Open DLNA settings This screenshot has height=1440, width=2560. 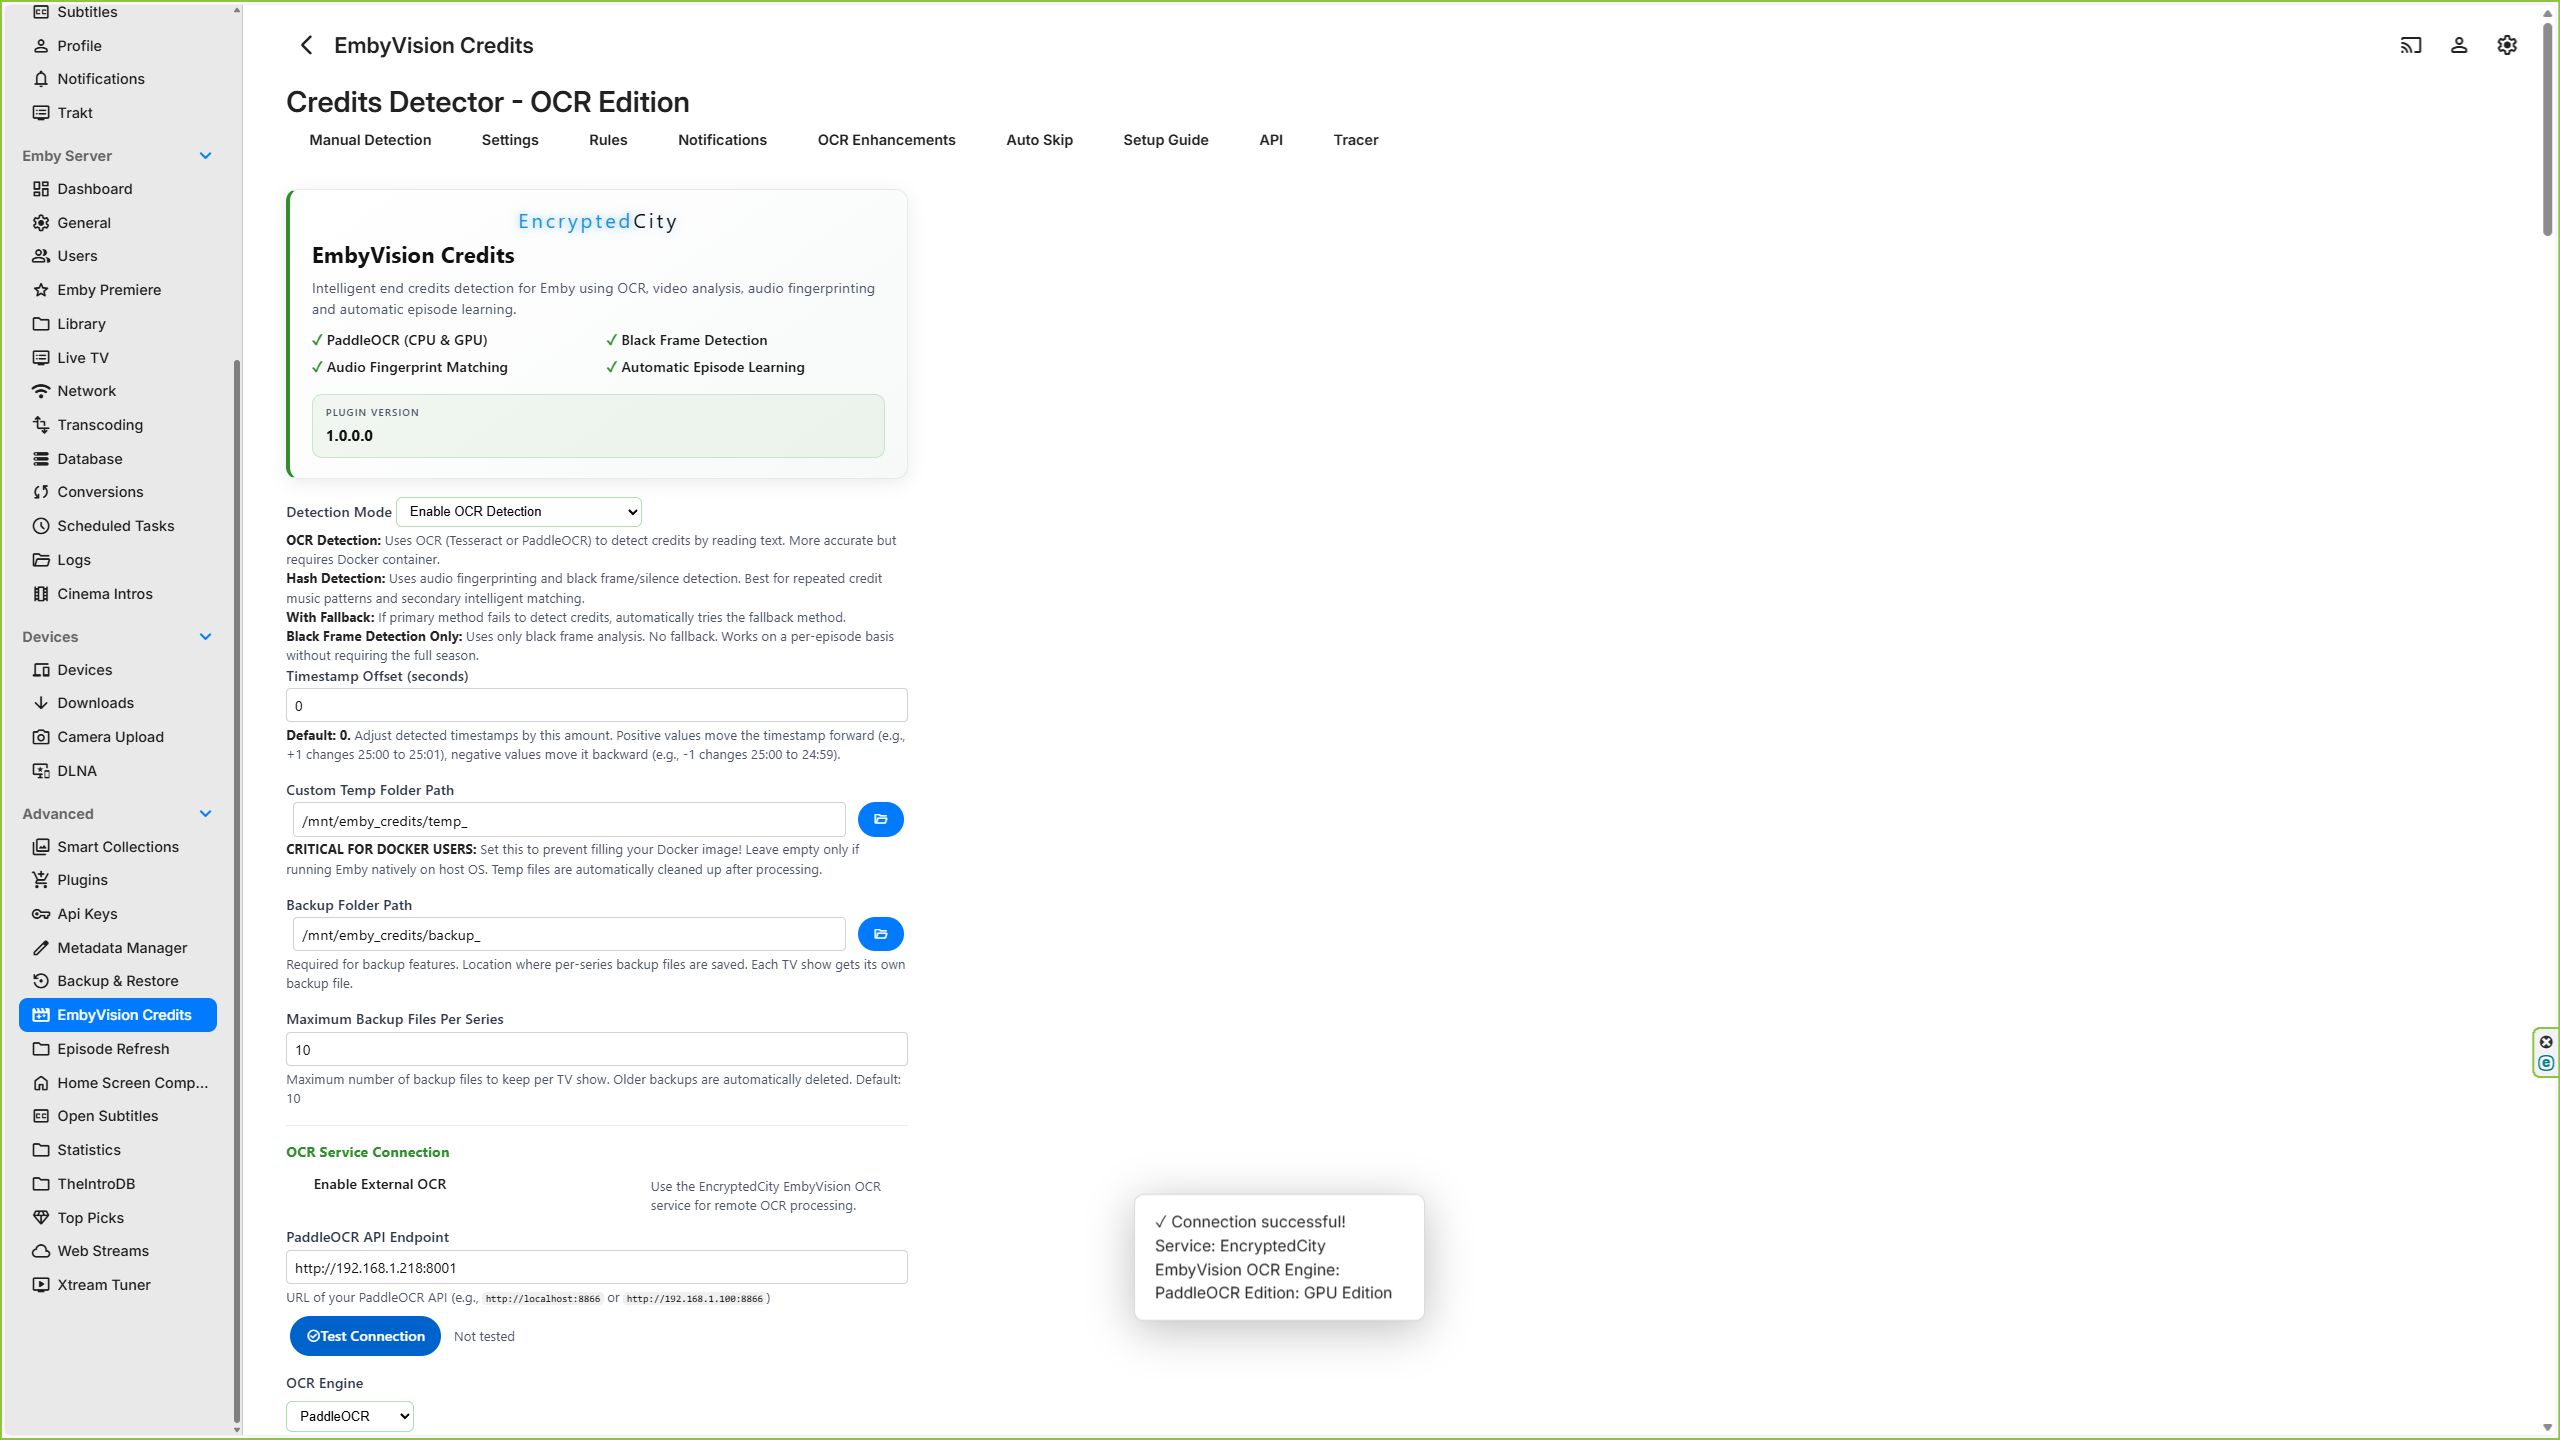pos(118,771)
